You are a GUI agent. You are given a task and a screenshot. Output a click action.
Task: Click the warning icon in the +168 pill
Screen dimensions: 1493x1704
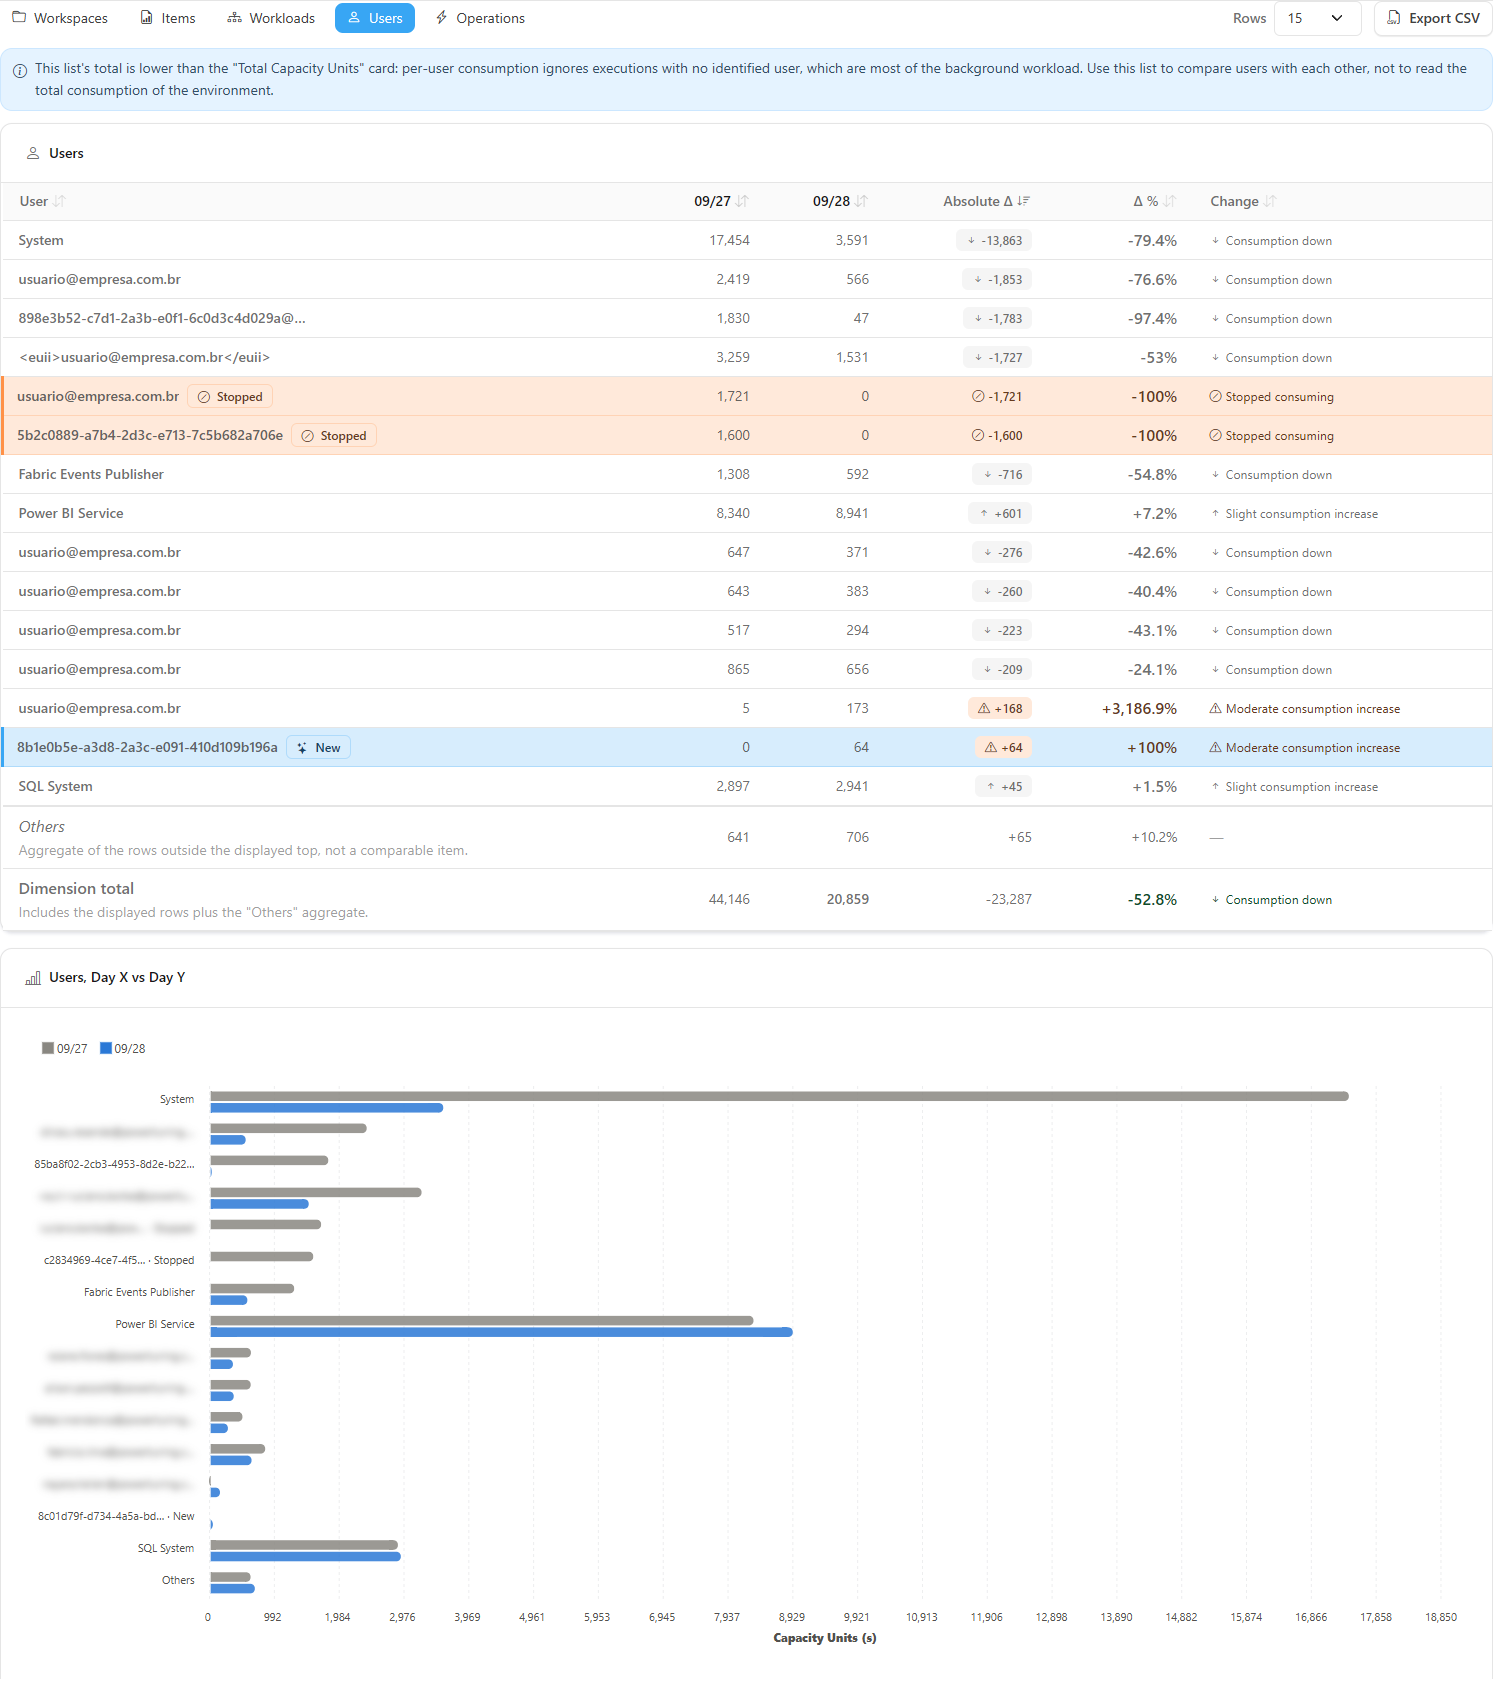click(984, 708)
